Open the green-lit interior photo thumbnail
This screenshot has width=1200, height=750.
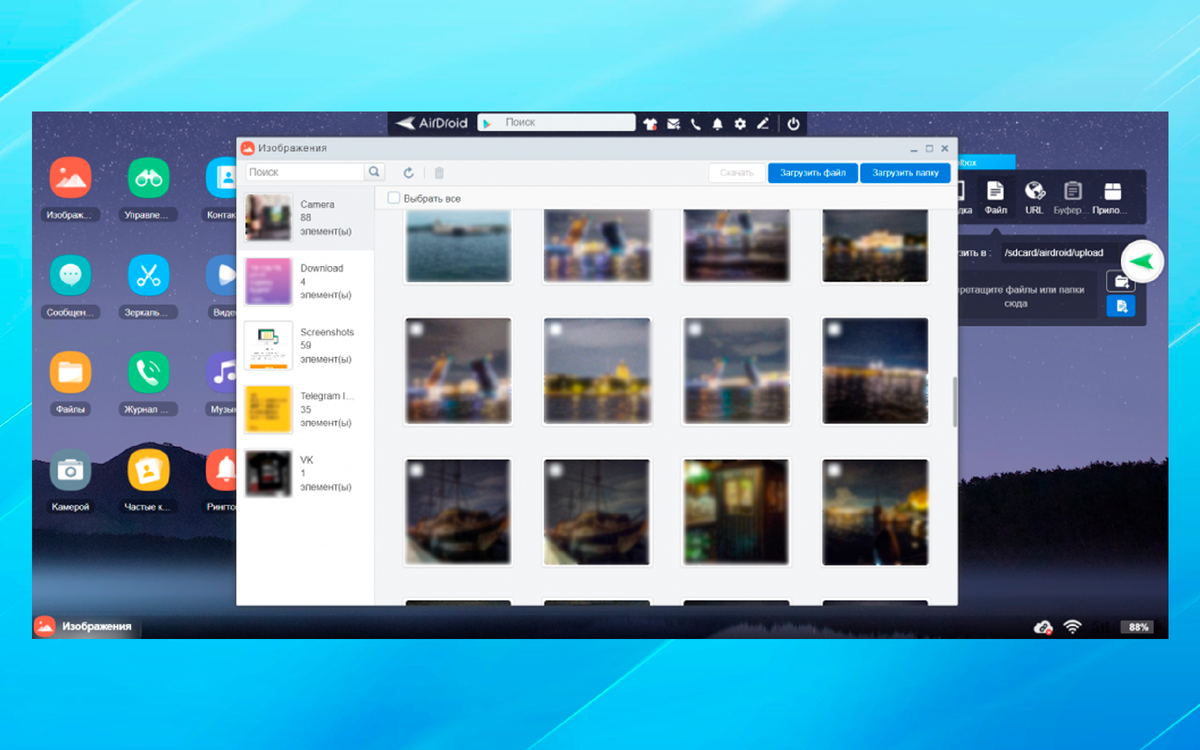[737, 512]
